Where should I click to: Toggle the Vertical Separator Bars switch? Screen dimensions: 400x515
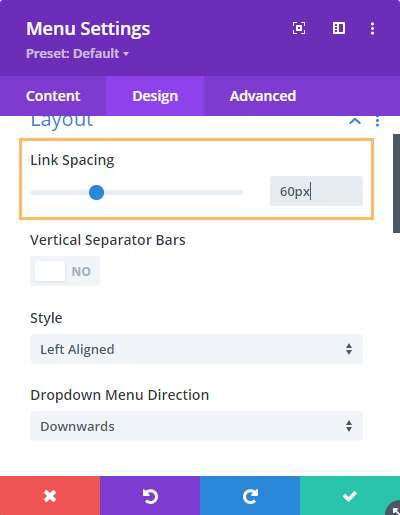pos(65,271)
